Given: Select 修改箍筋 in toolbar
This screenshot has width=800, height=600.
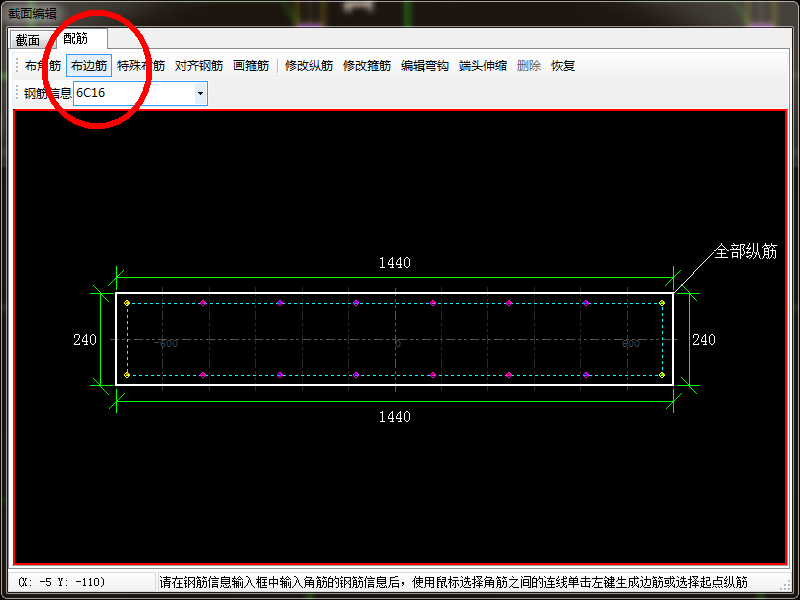Looking at the screenshot, I should coord(367,66).
